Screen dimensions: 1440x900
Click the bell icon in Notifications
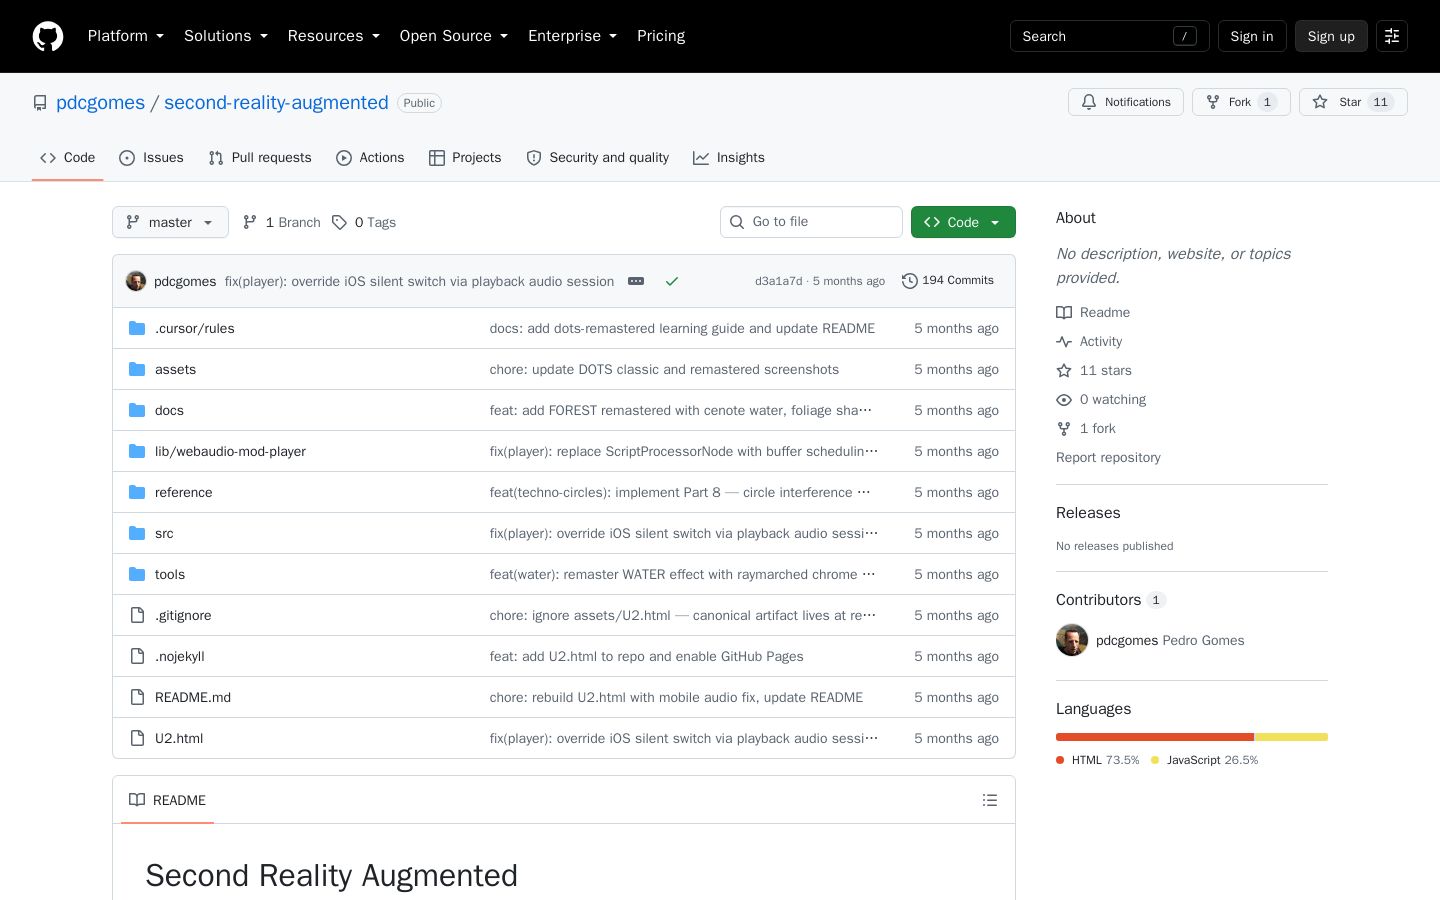coord(1089,102)
